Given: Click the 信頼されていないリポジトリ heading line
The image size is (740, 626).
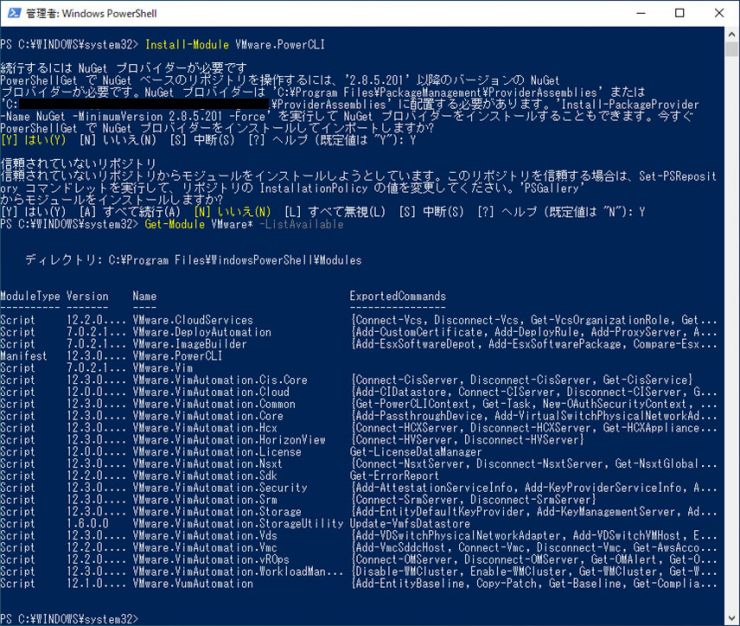Looking at the screenshot, I should [78, 164].
